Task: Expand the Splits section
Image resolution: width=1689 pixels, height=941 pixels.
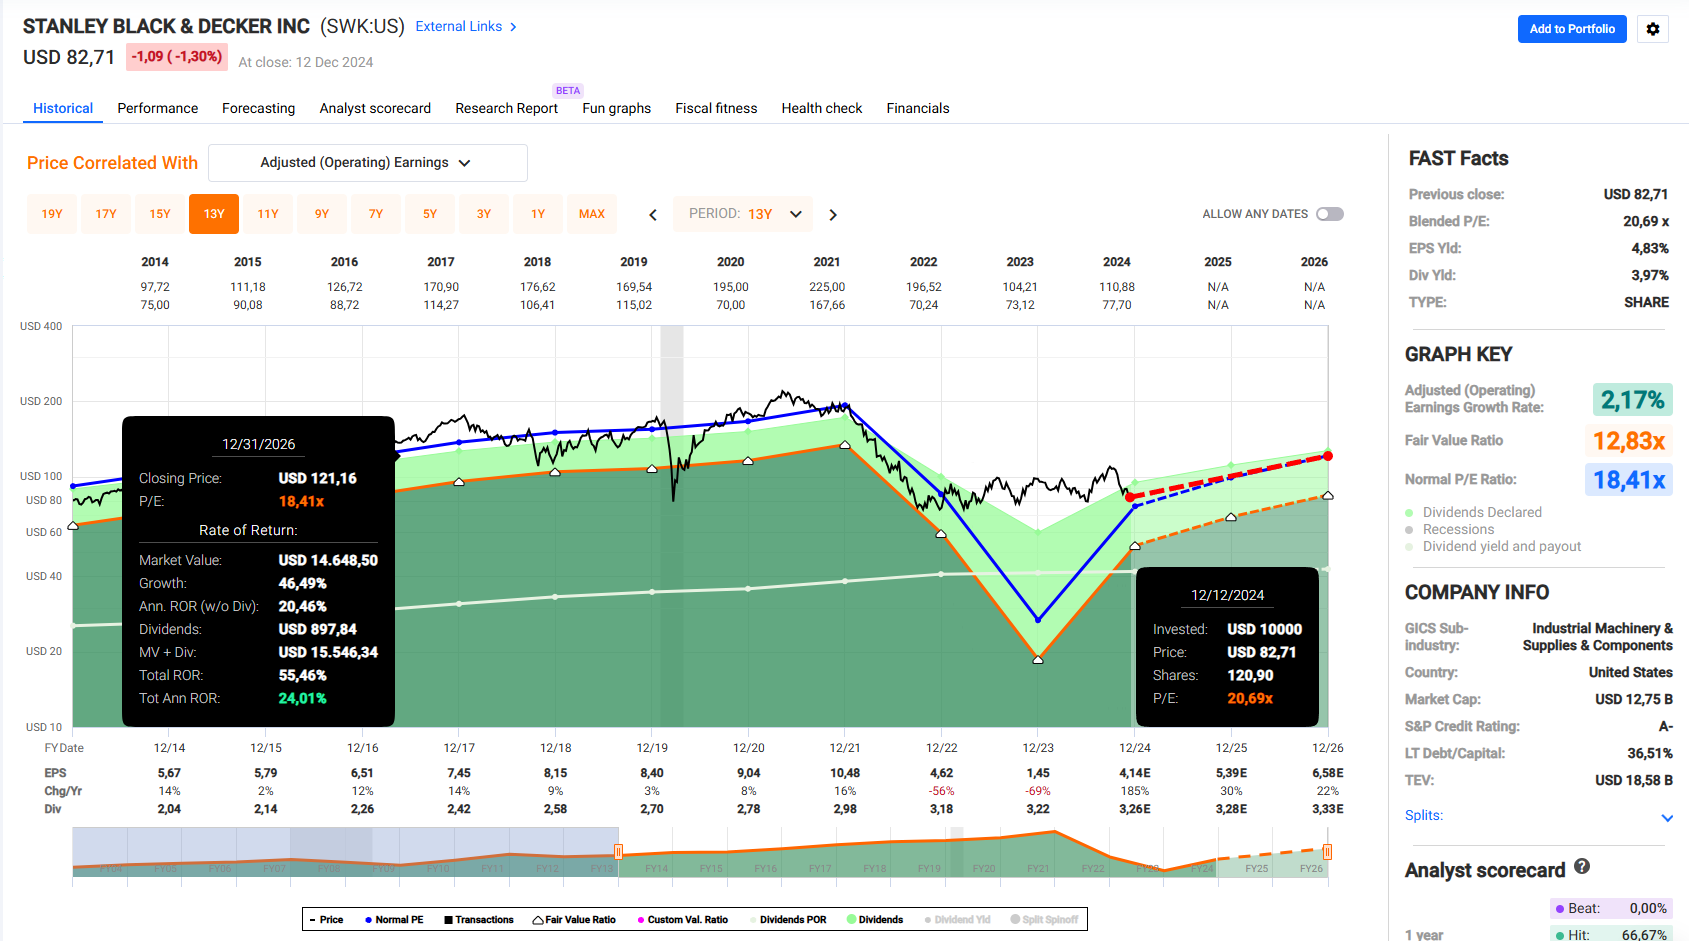Action: tap(1667, 817)
